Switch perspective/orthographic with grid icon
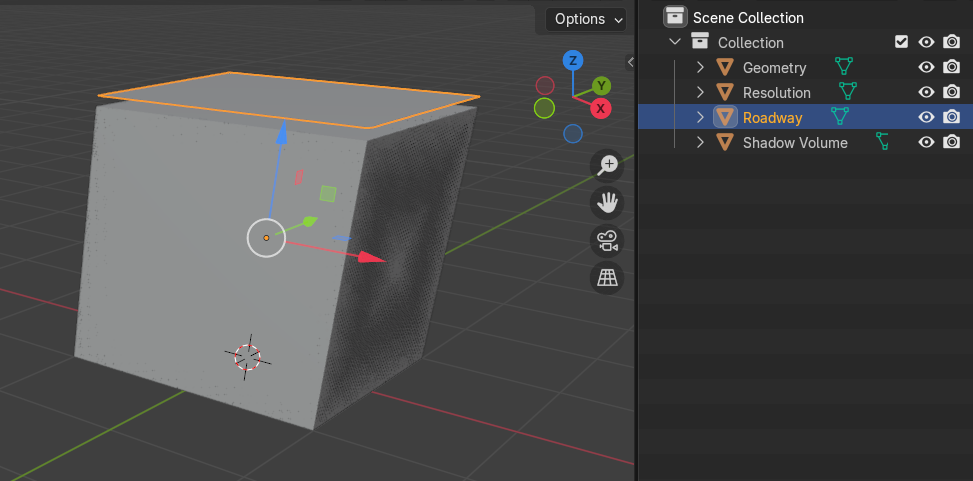This screenshot has width=973, height=481. (607, 278)
